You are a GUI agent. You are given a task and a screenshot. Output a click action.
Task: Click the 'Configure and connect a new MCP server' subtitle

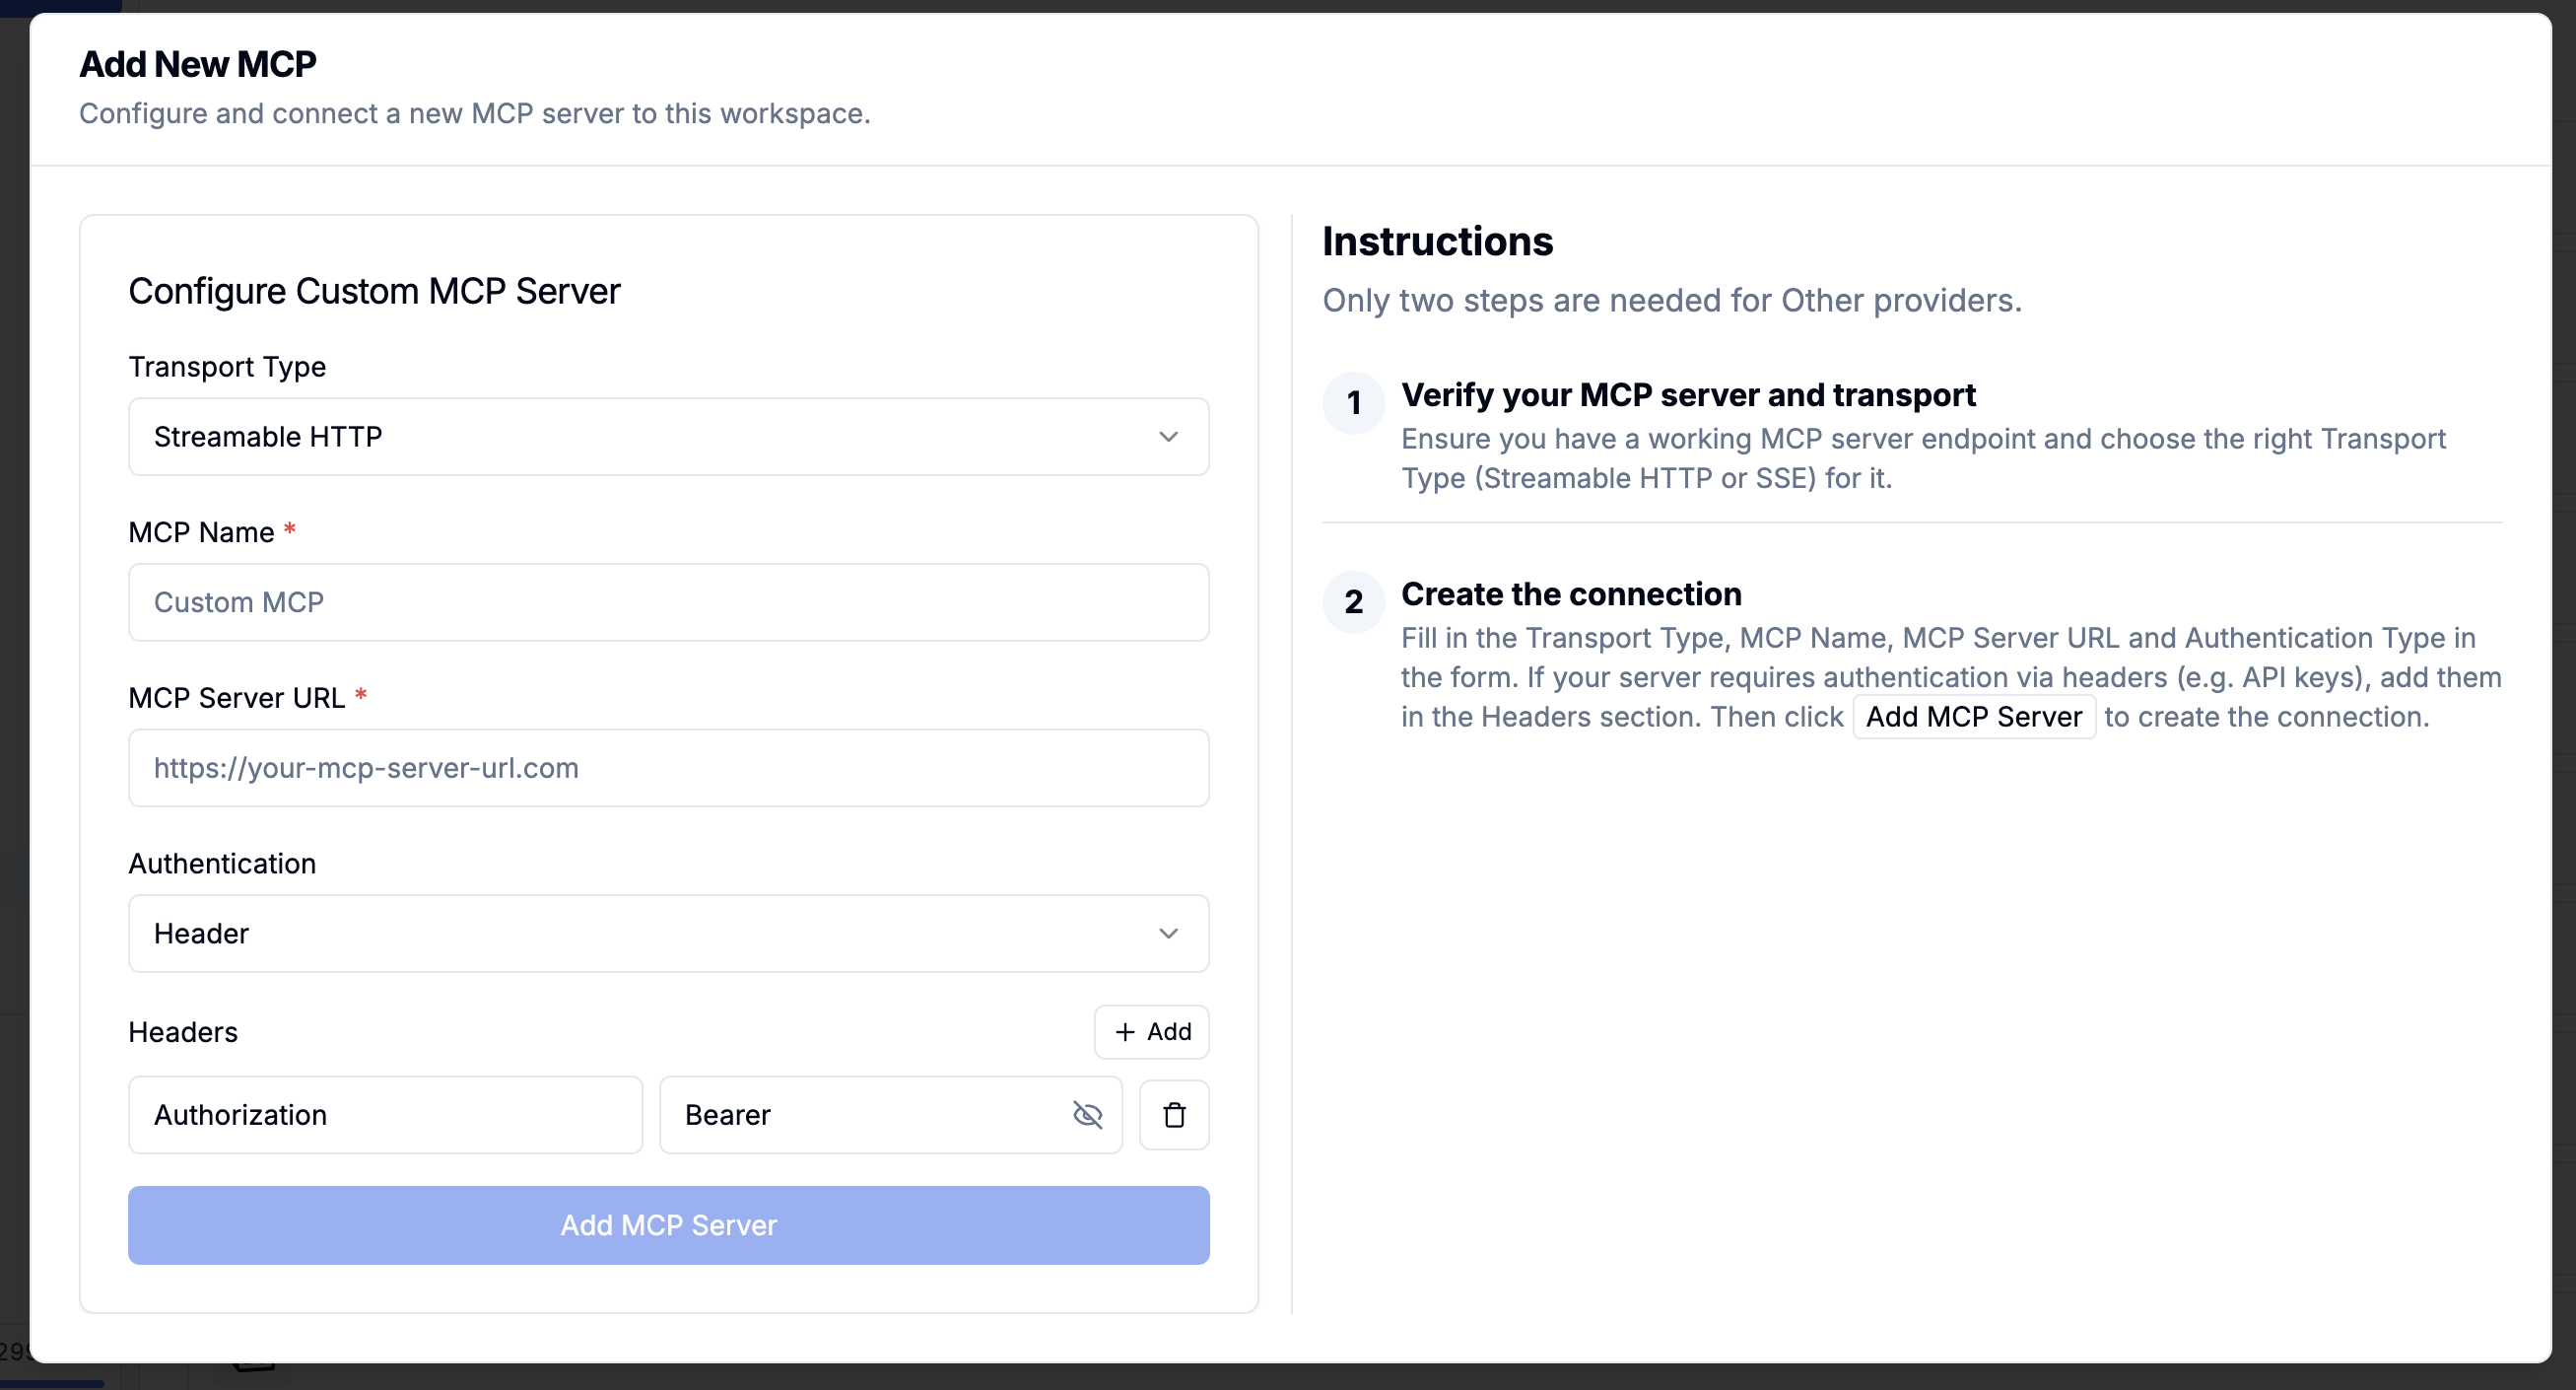[475, 114]
